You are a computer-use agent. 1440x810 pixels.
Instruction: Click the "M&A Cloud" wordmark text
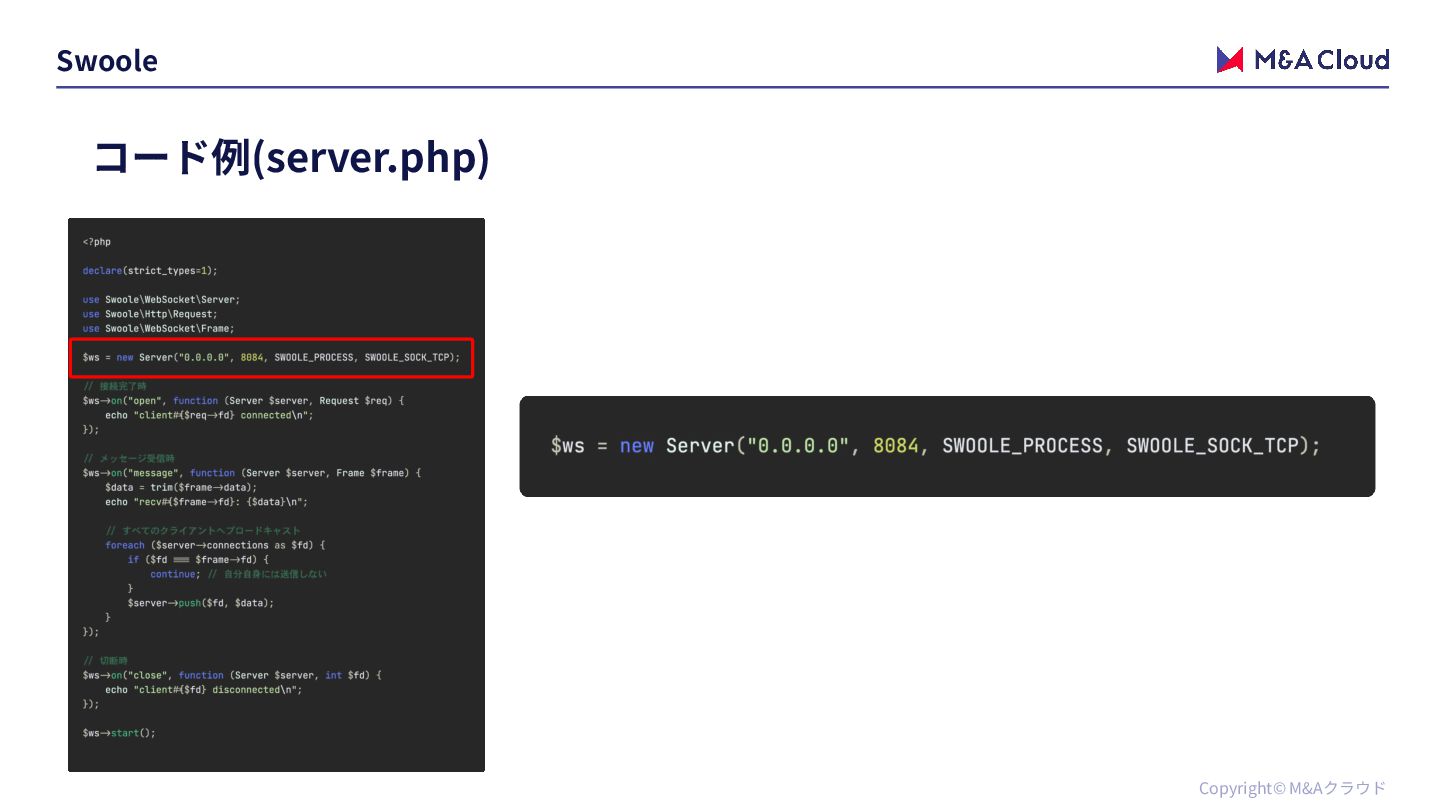(x=1321, y=60)
